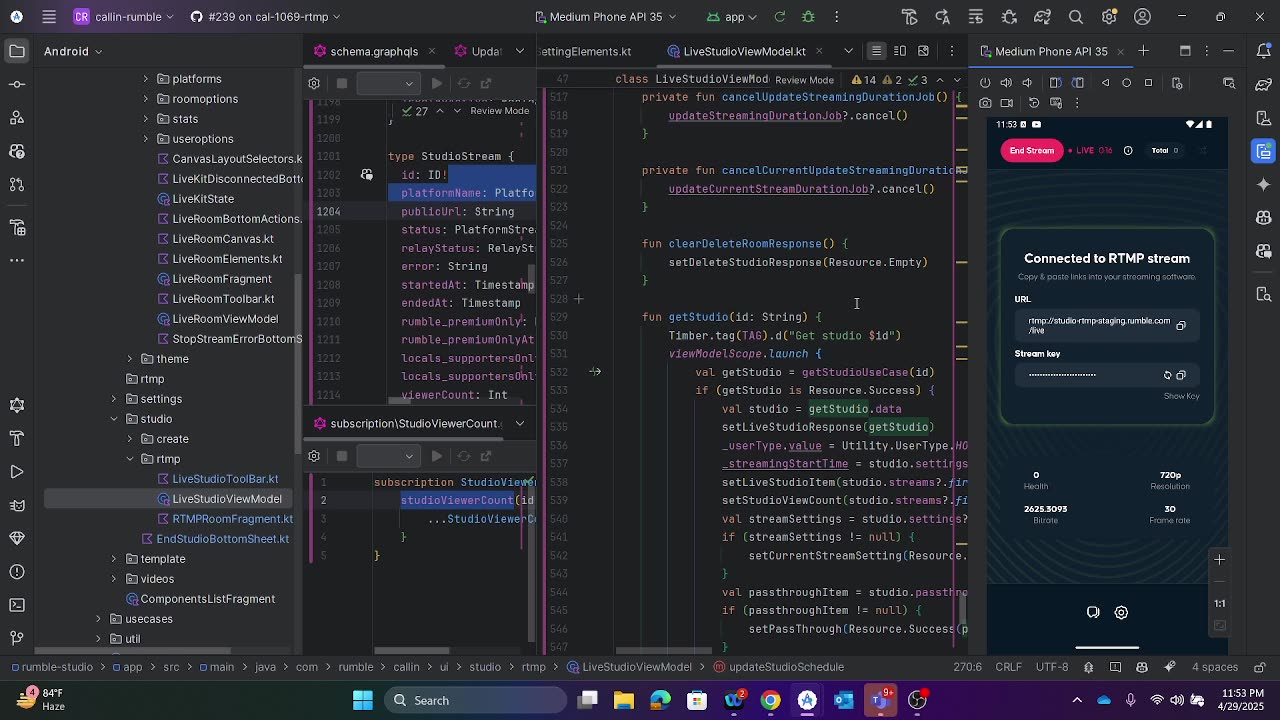Switch editor to split view

900,51
